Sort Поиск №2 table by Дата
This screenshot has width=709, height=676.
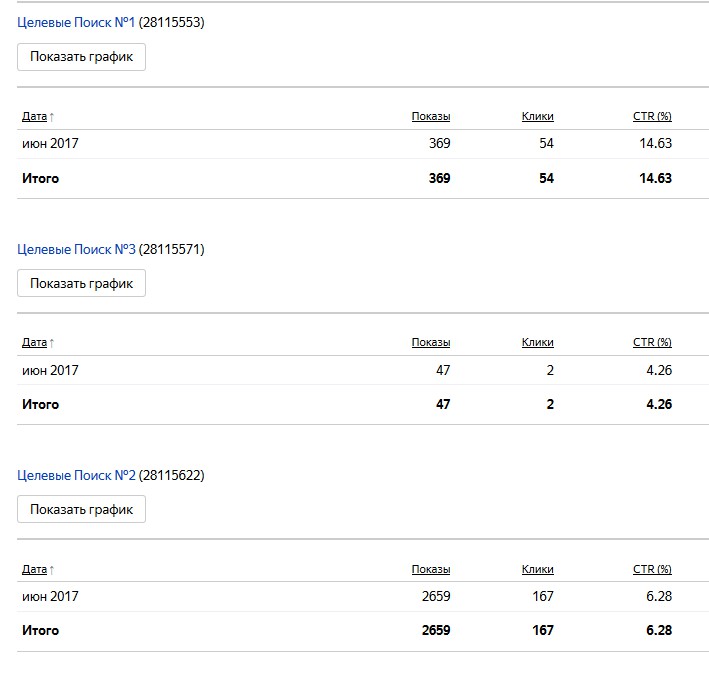pos(34,569)
